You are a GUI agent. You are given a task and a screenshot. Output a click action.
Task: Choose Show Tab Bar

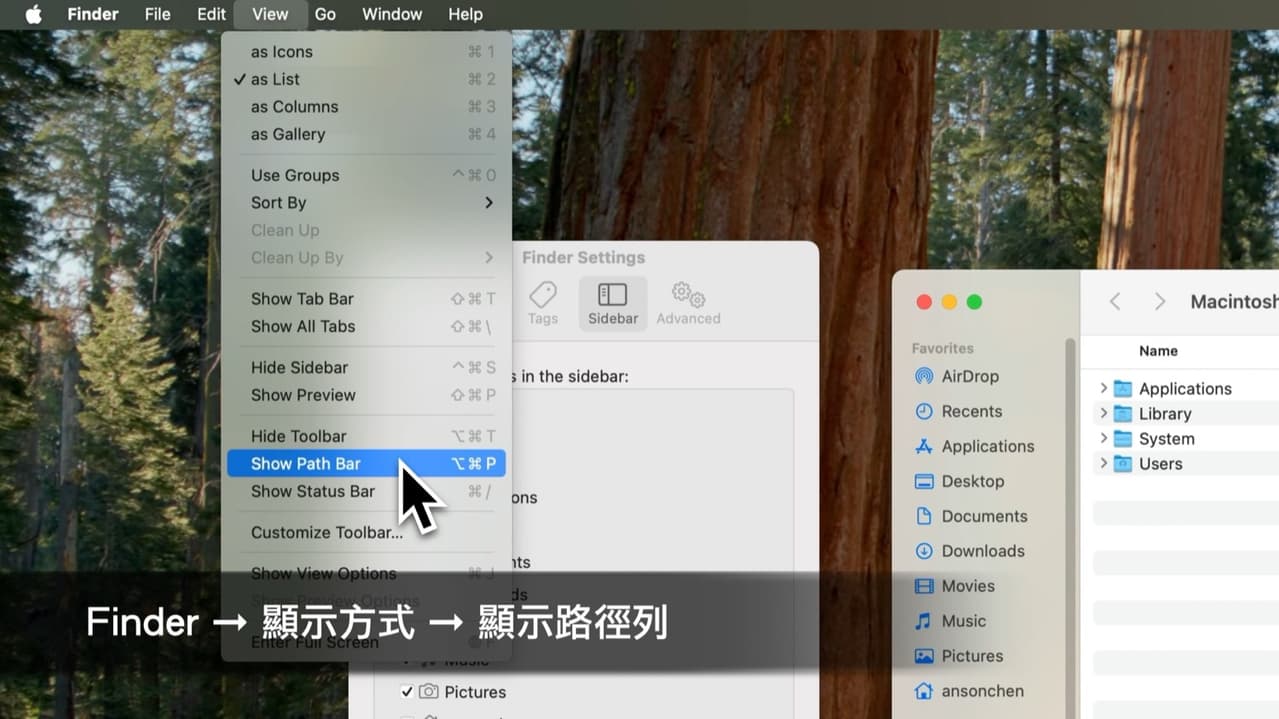(367, 299)
